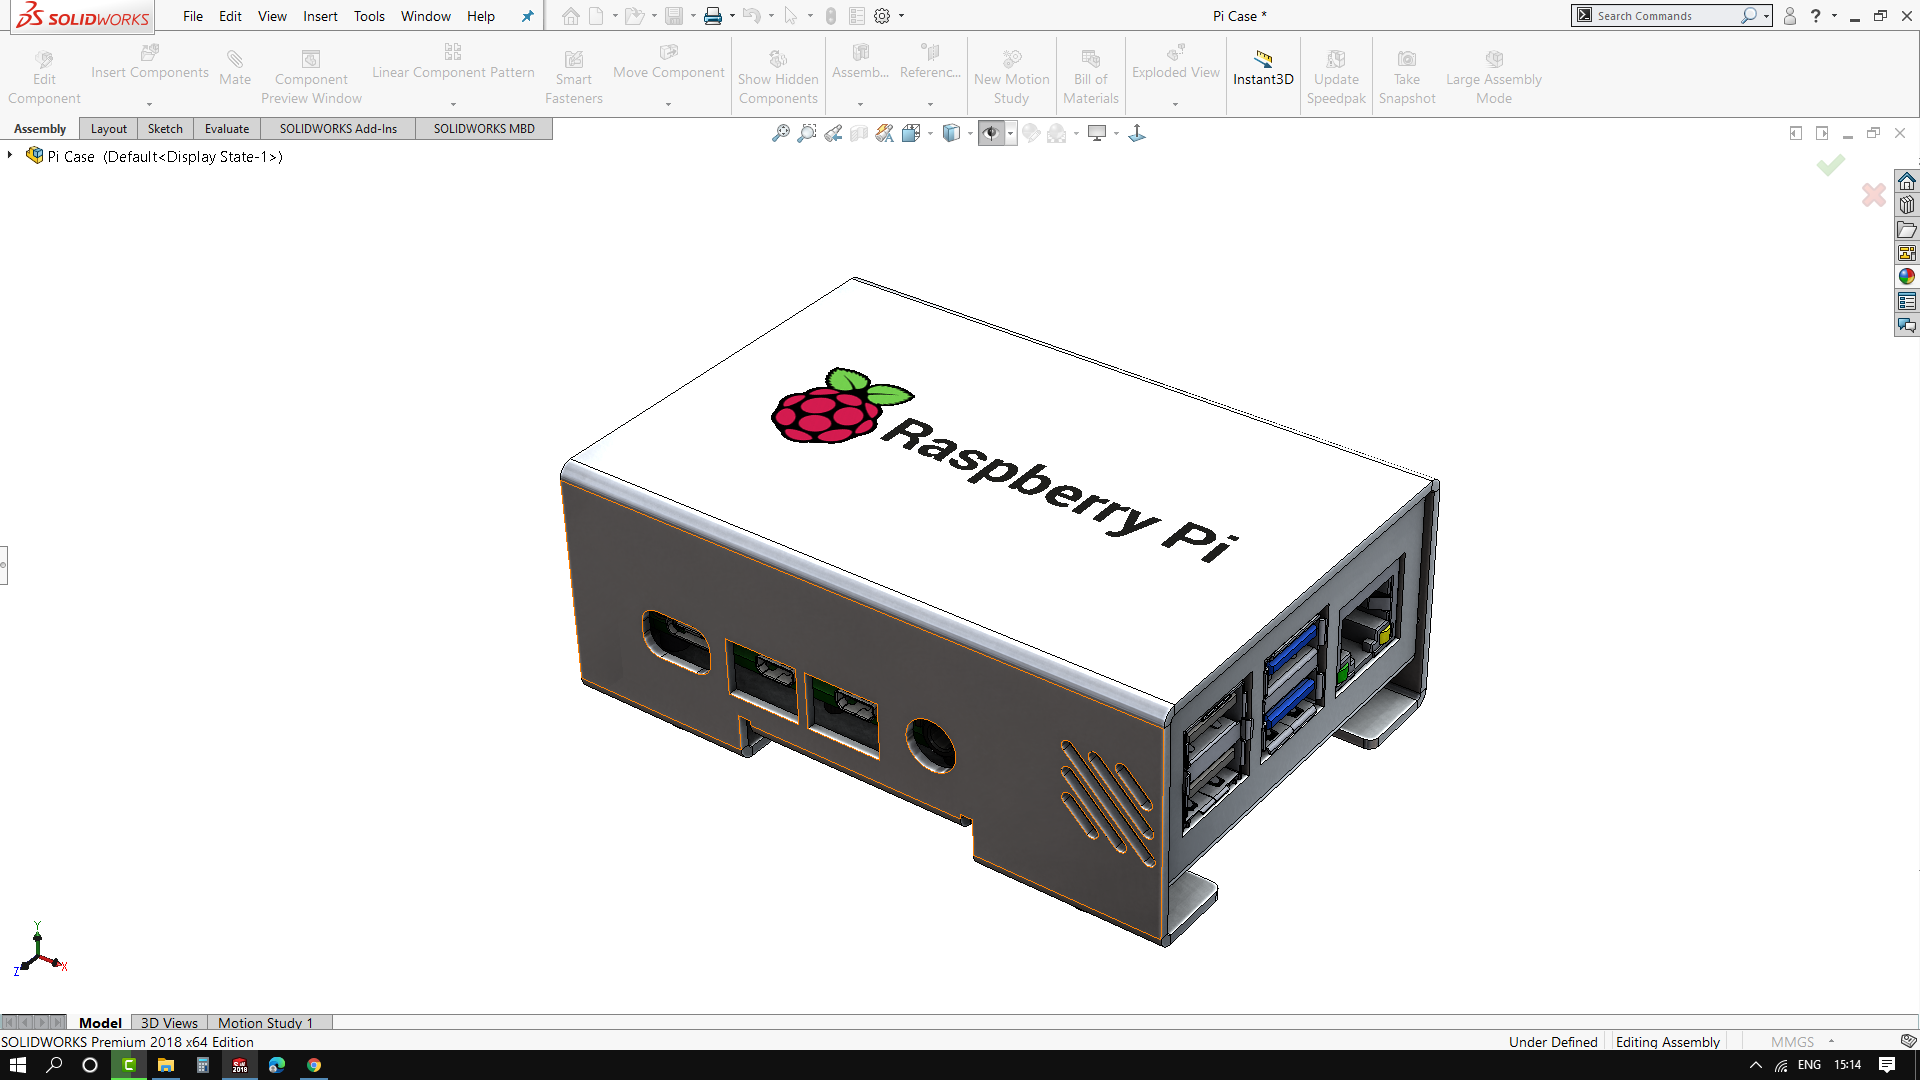This screenshot has width=1920, height=1080.
Task: Click the Zoom to Fit icon
Action: (x=781, y=133)
